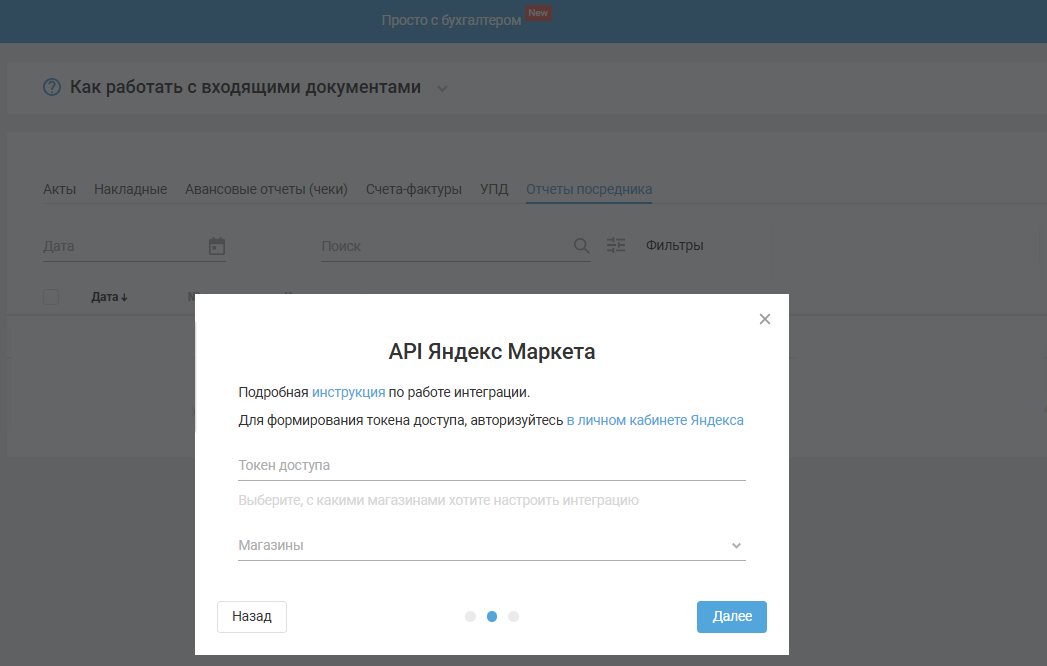
Task: Go to first step dot in dialog
Action: click(x=470, y=617)
